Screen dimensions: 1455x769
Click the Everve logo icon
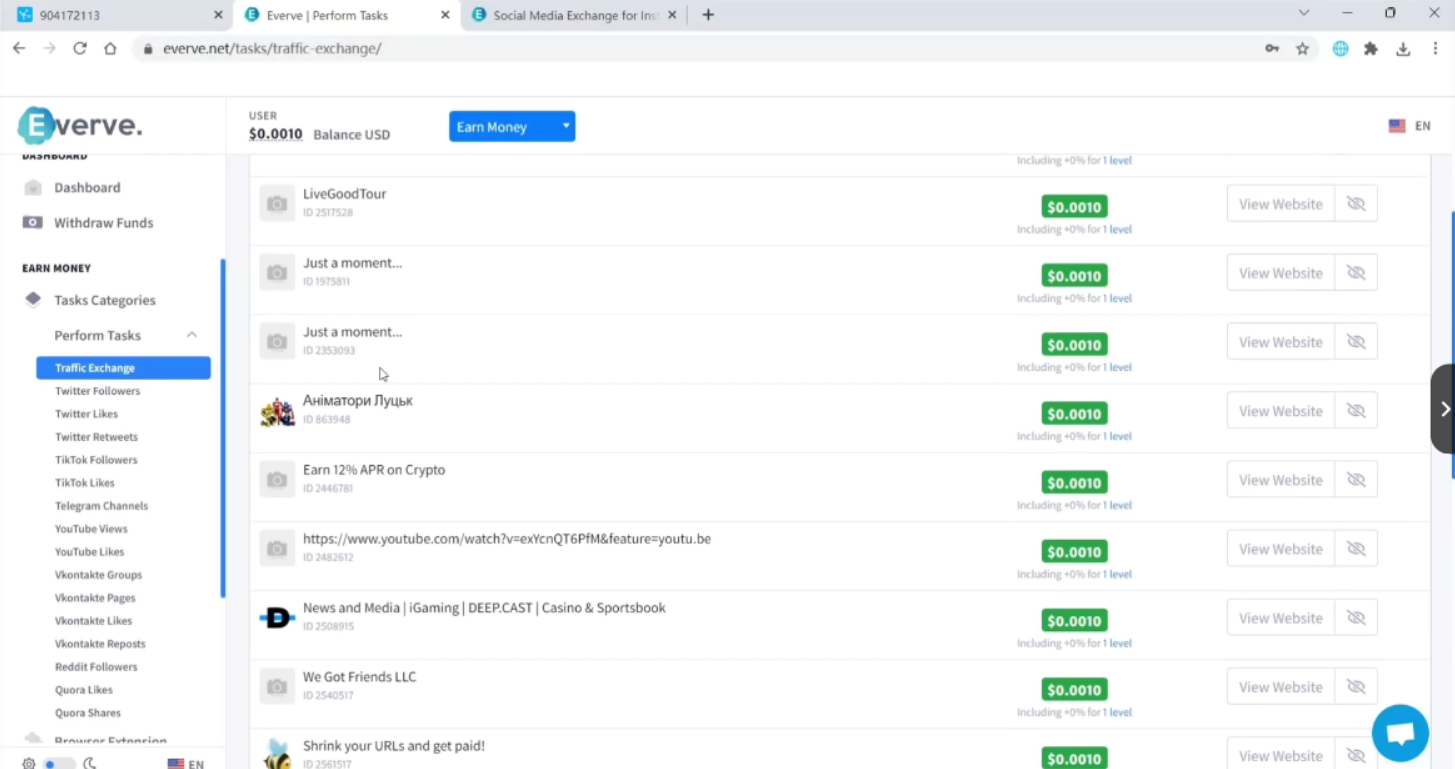point(37,126)
